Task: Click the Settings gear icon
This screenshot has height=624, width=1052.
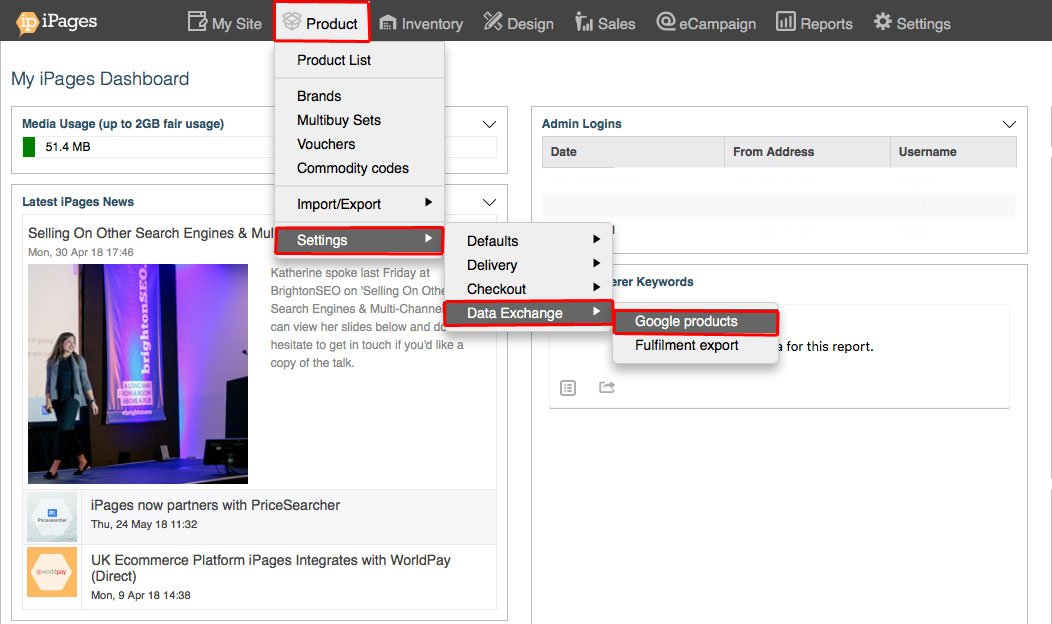Action: 883,21
